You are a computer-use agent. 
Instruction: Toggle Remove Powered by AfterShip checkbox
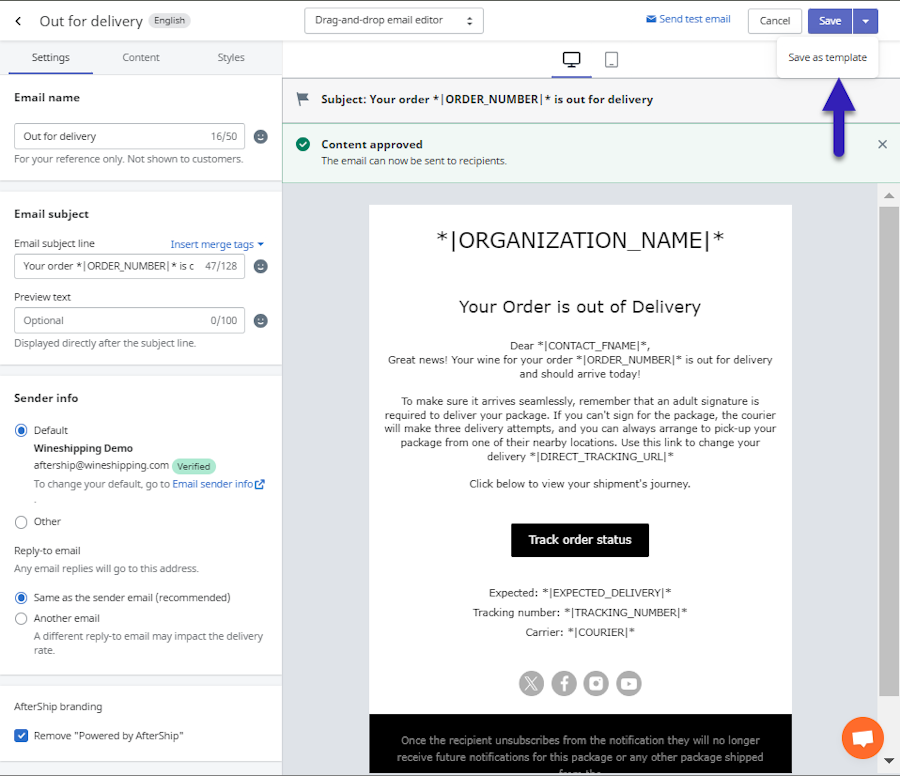(x=21, y=736)
